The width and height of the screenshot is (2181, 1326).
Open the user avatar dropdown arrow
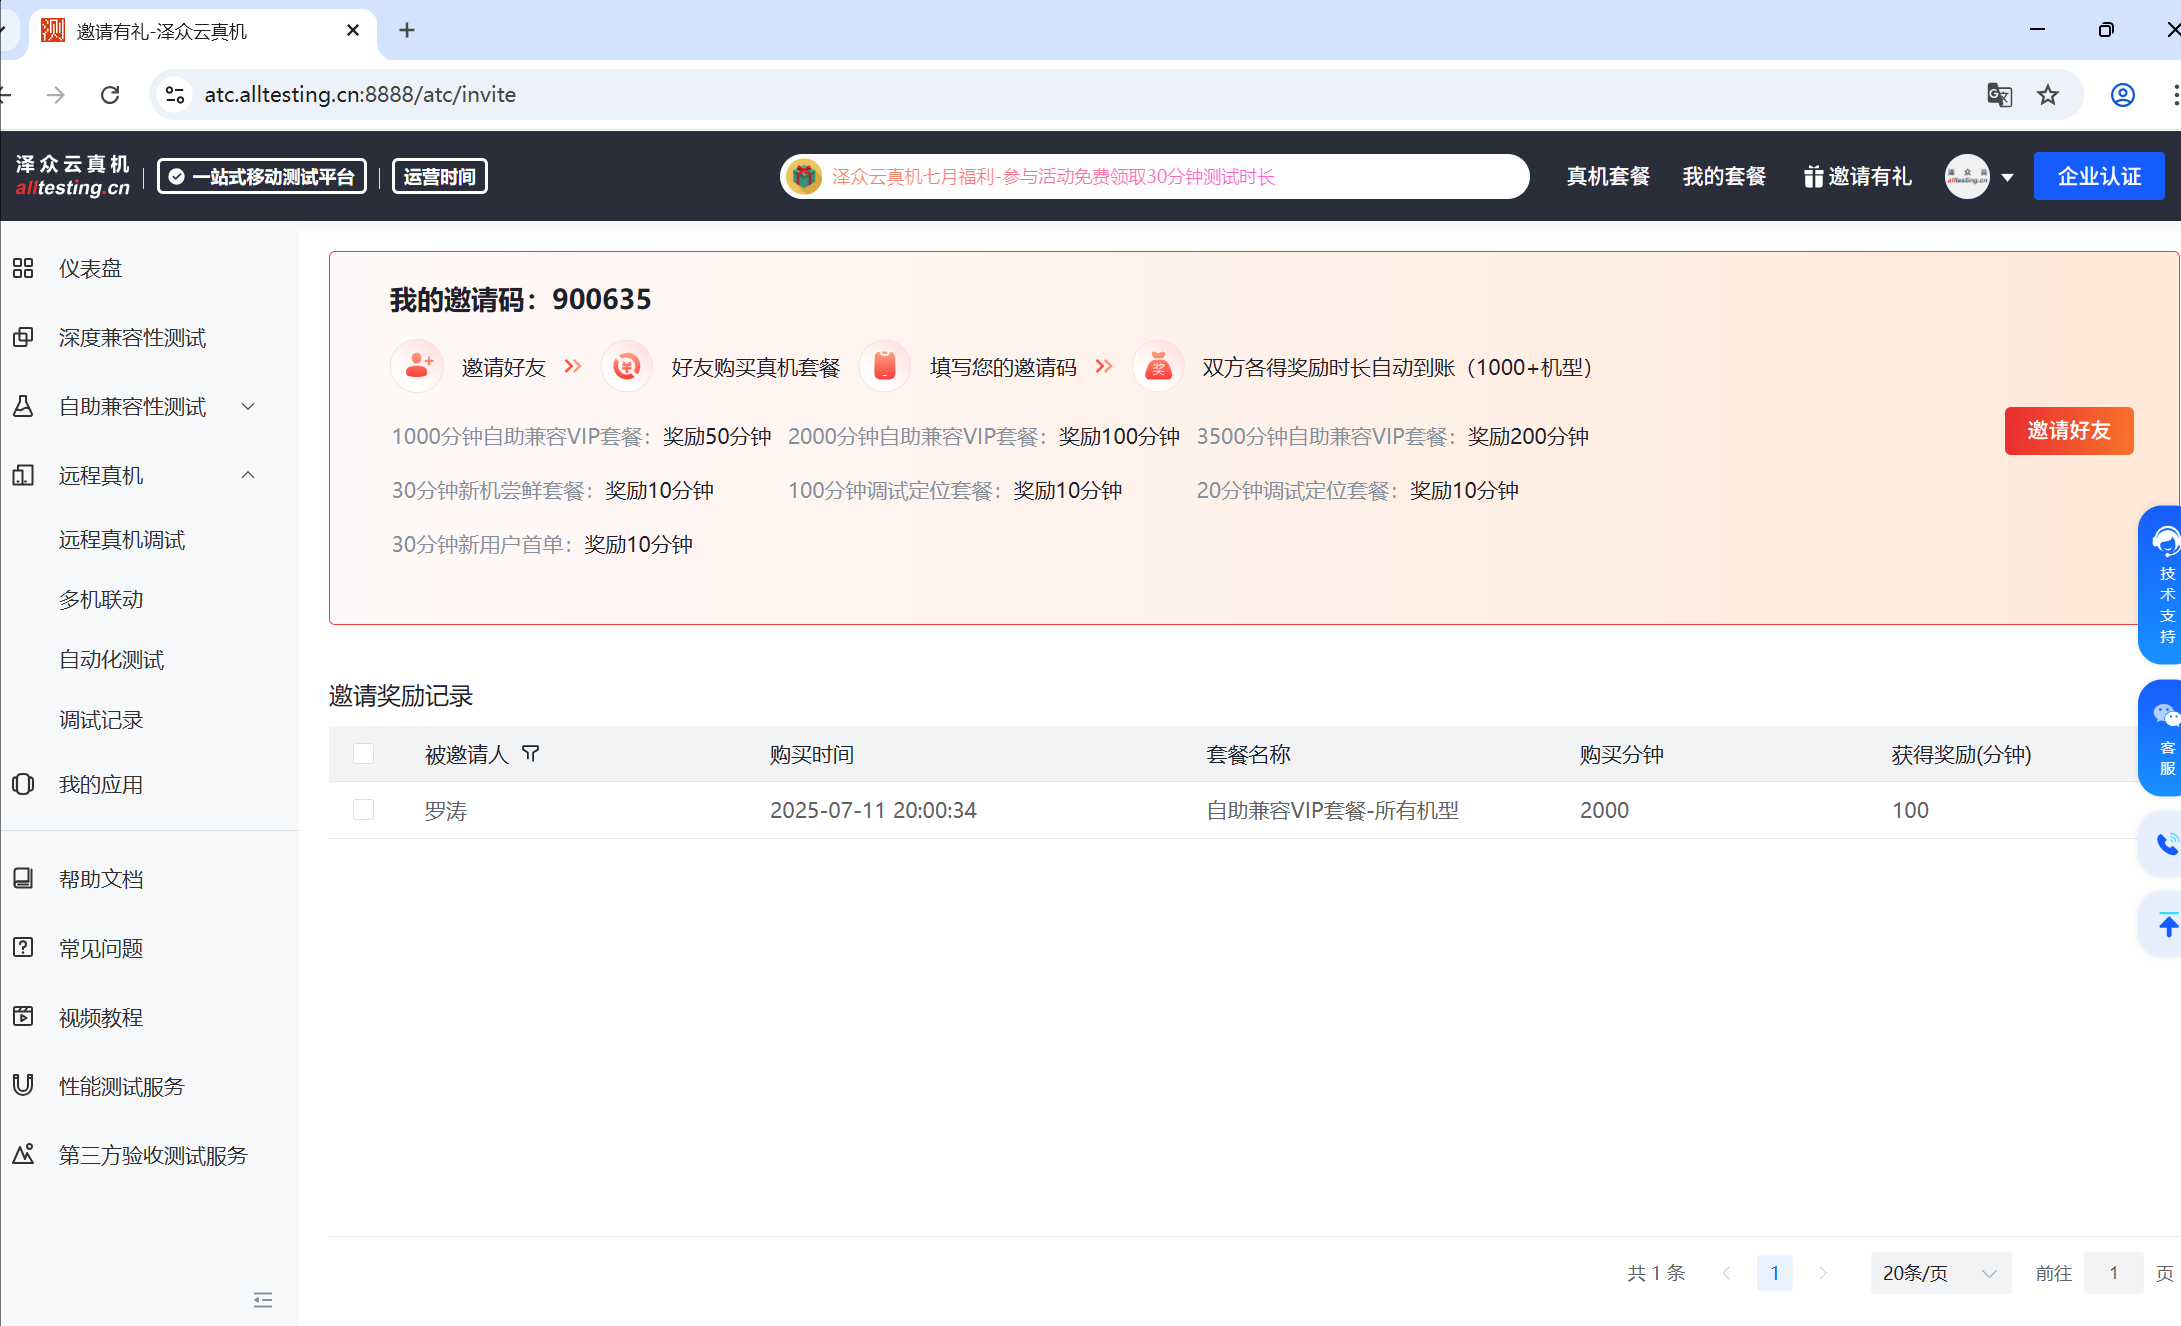coord(2007,178)
